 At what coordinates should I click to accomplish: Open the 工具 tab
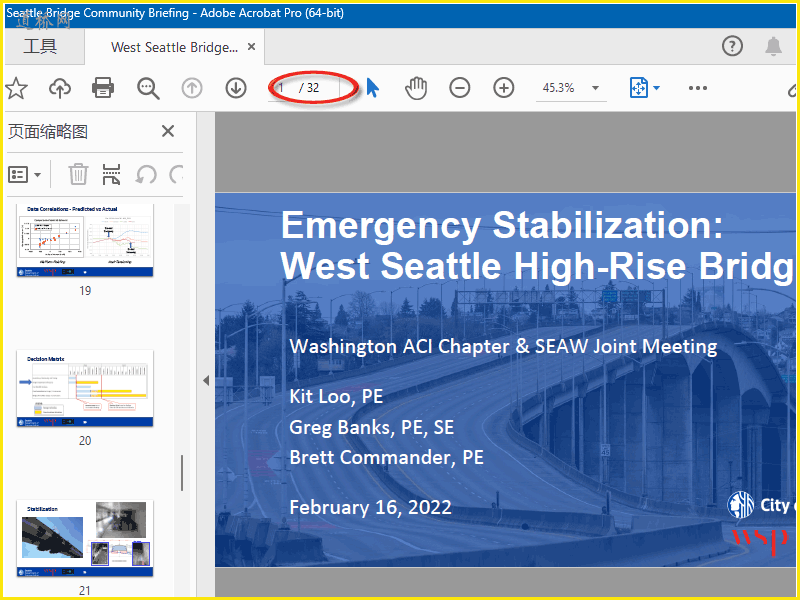(41, 46)
